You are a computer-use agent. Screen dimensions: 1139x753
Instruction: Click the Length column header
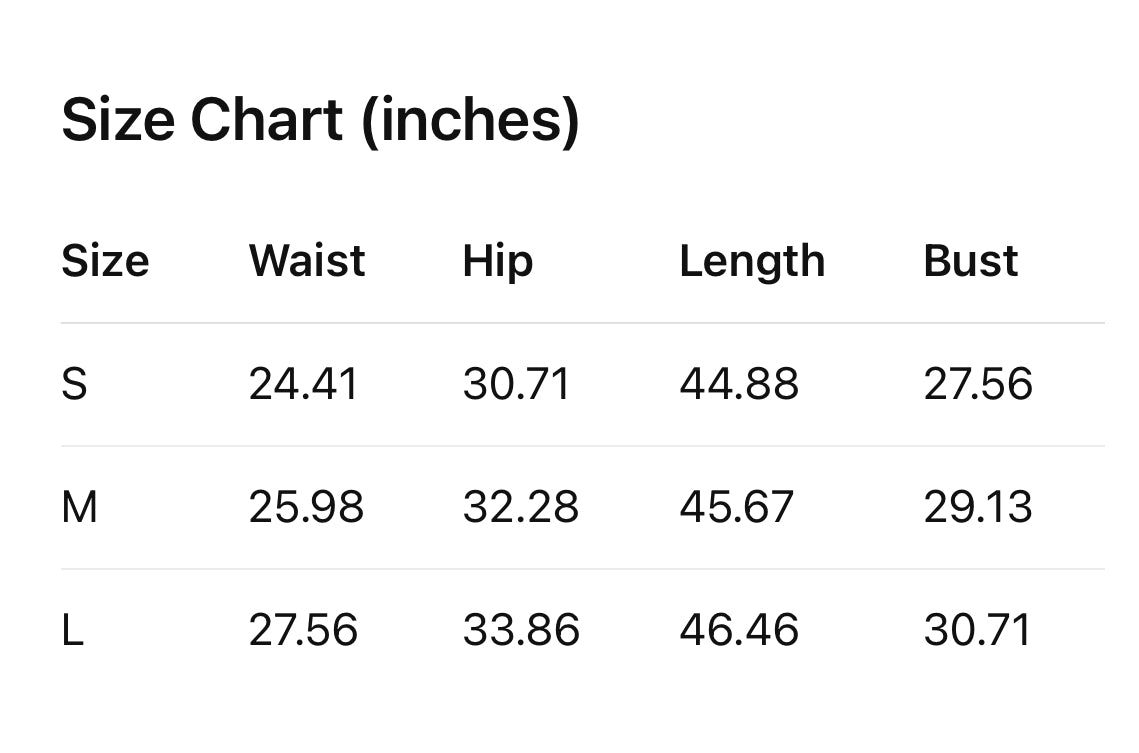tap(752, 262)
